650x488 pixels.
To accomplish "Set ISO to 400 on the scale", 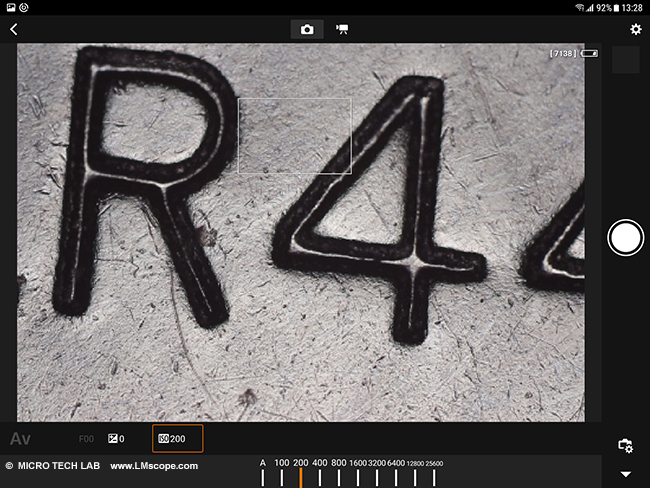I will (320, 473).
